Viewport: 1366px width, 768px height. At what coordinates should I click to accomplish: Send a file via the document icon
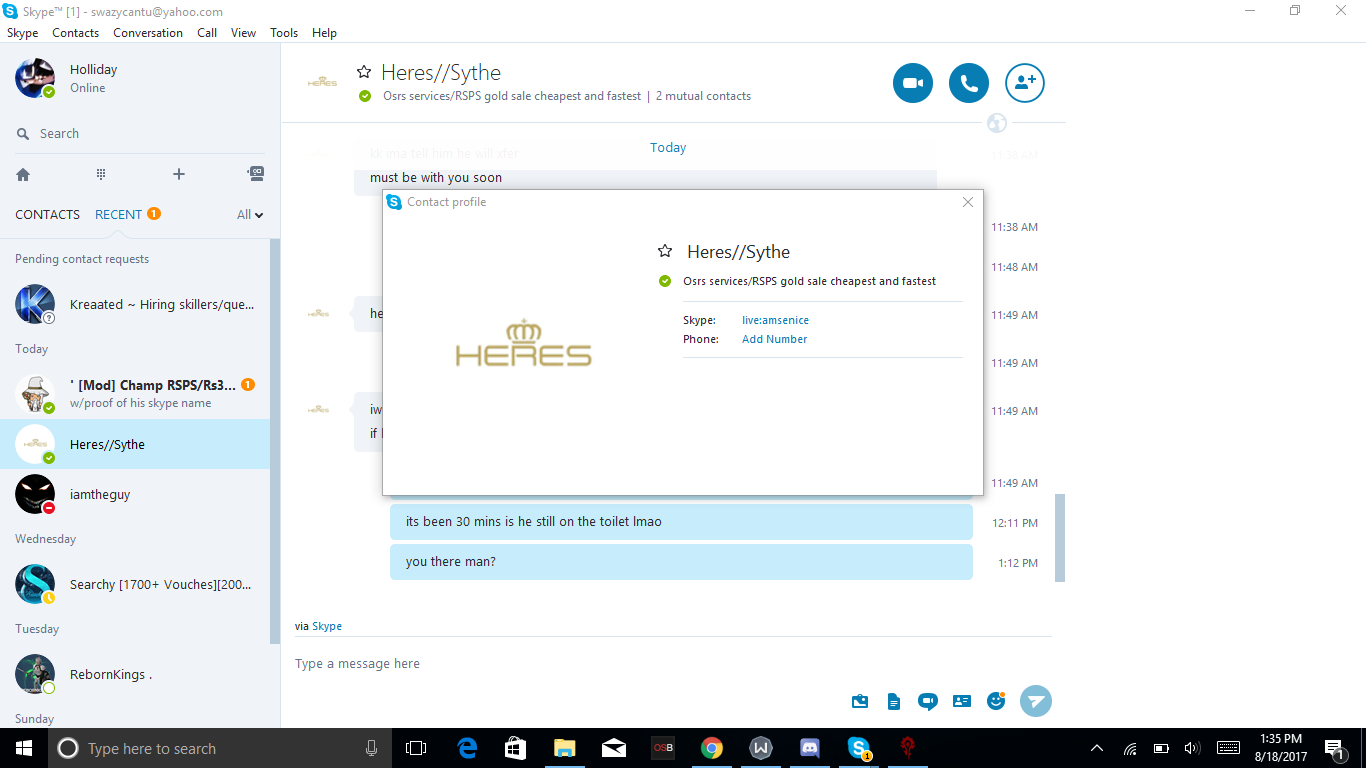(x=894, y=701)
